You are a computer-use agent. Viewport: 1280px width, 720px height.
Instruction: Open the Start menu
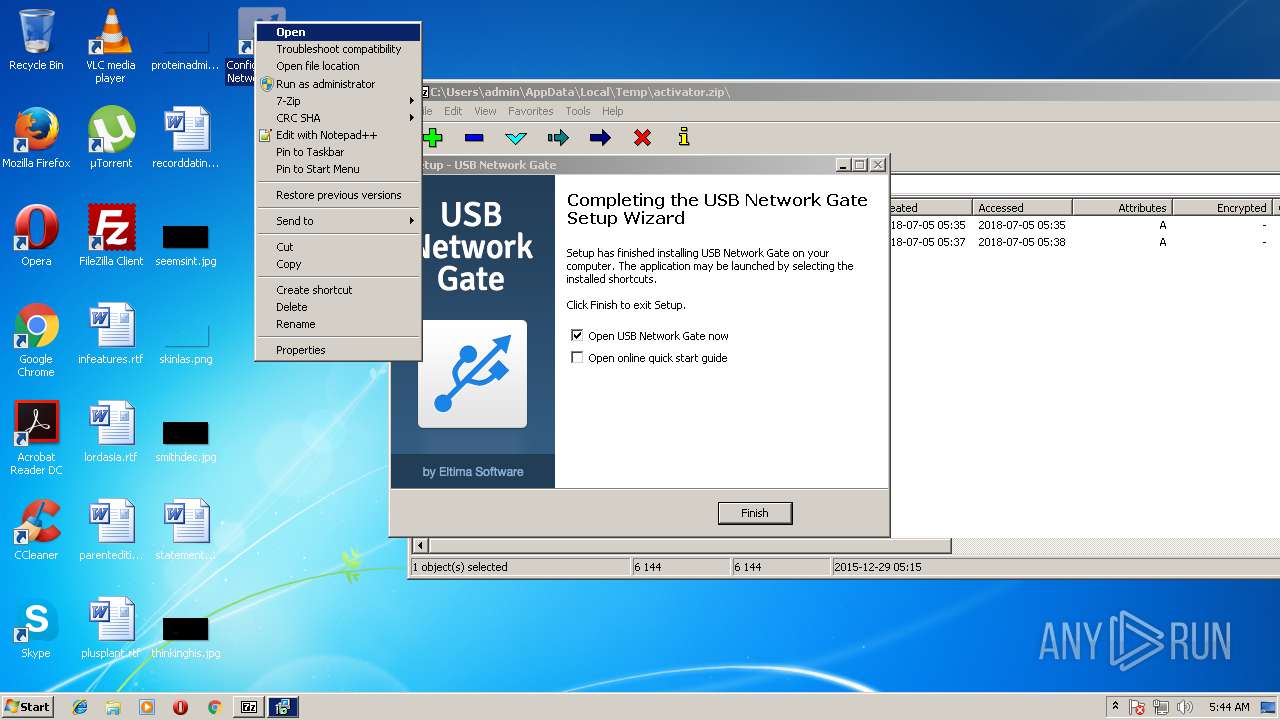tap(27, 707)
